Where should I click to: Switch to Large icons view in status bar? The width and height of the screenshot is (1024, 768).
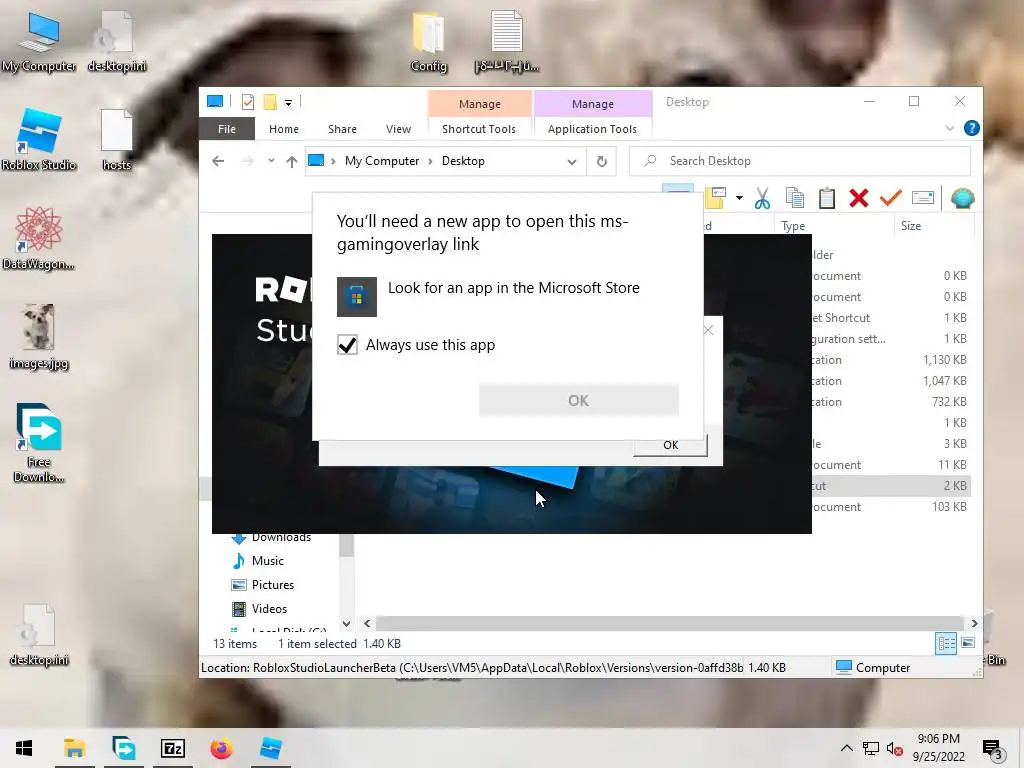[968, 643]
